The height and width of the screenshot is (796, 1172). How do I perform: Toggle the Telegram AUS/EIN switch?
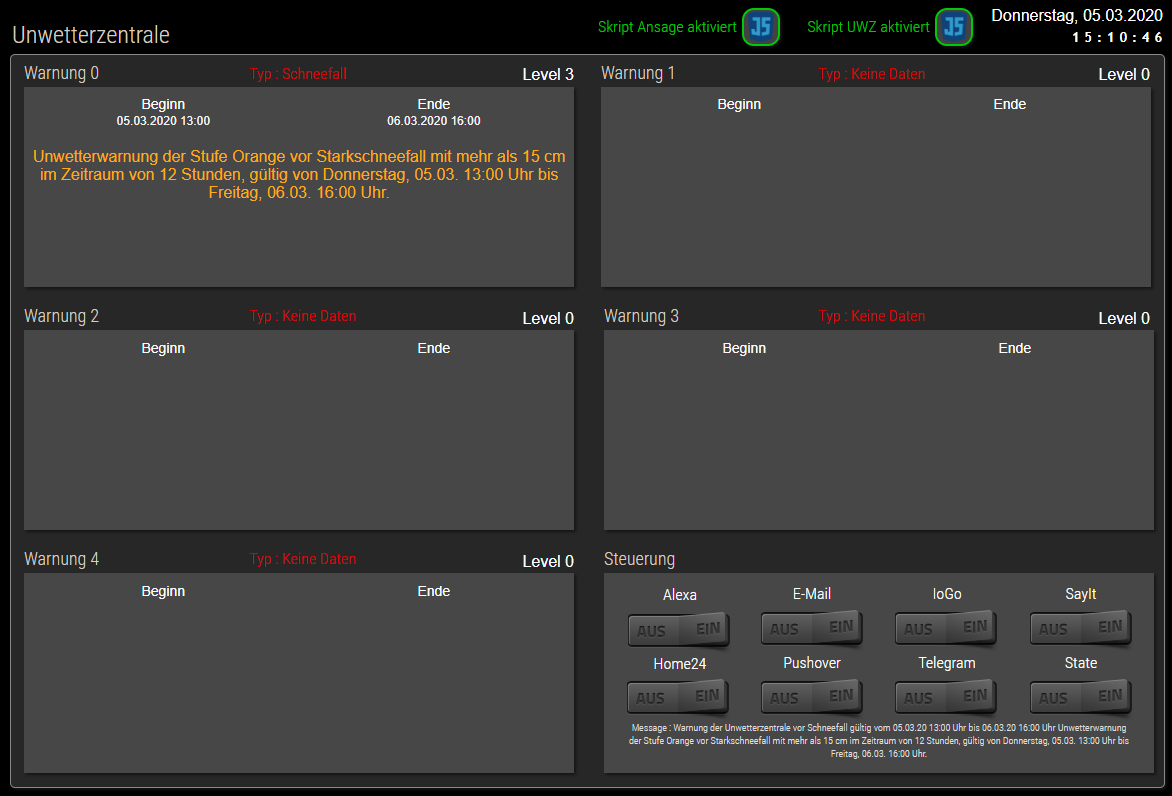946,697
